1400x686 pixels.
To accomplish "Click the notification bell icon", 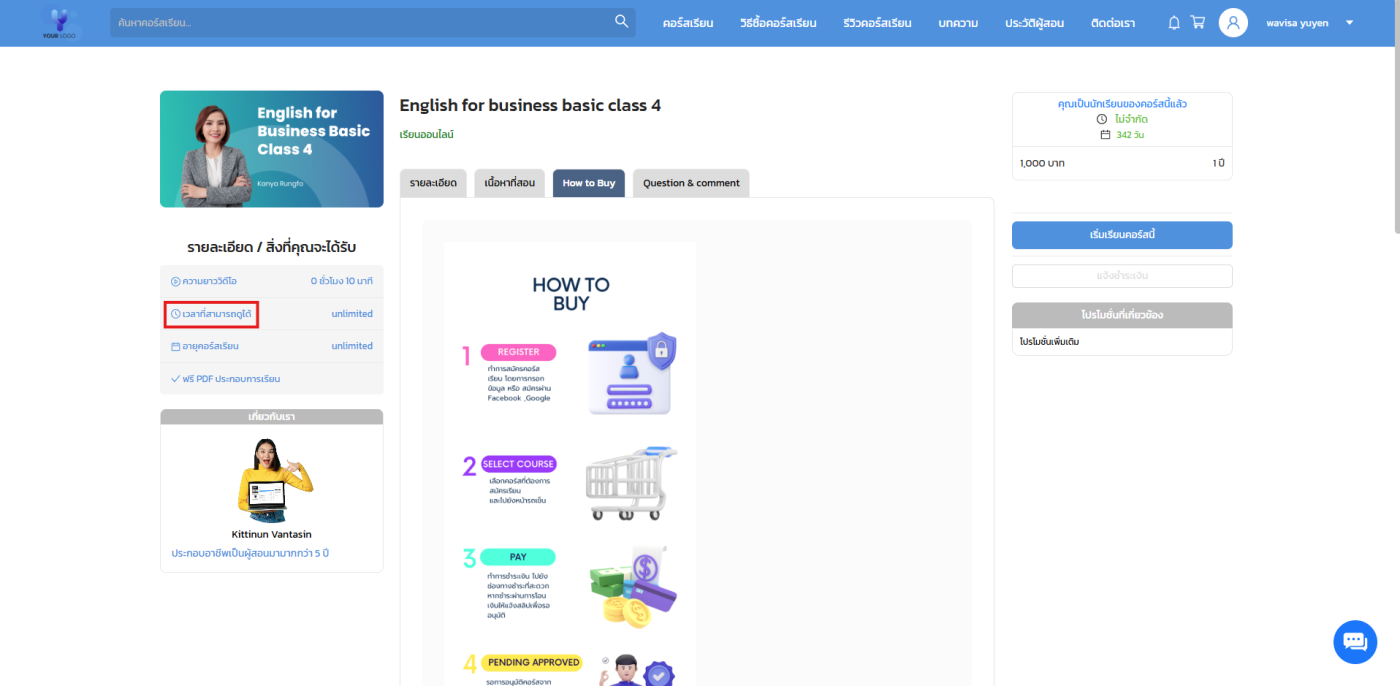I will [1174, 23].
